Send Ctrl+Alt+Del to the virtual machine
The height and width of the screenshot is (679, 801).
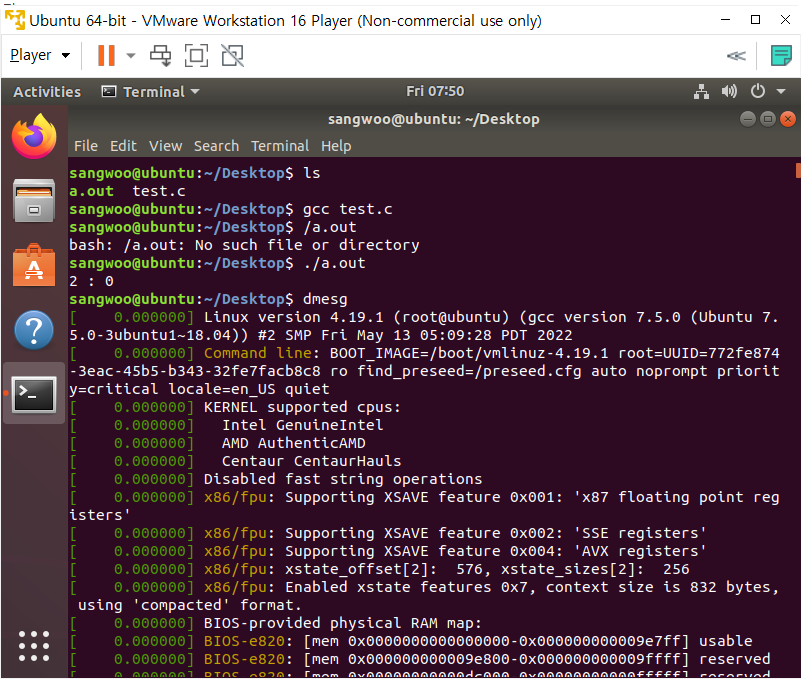[x=160, y=55]
